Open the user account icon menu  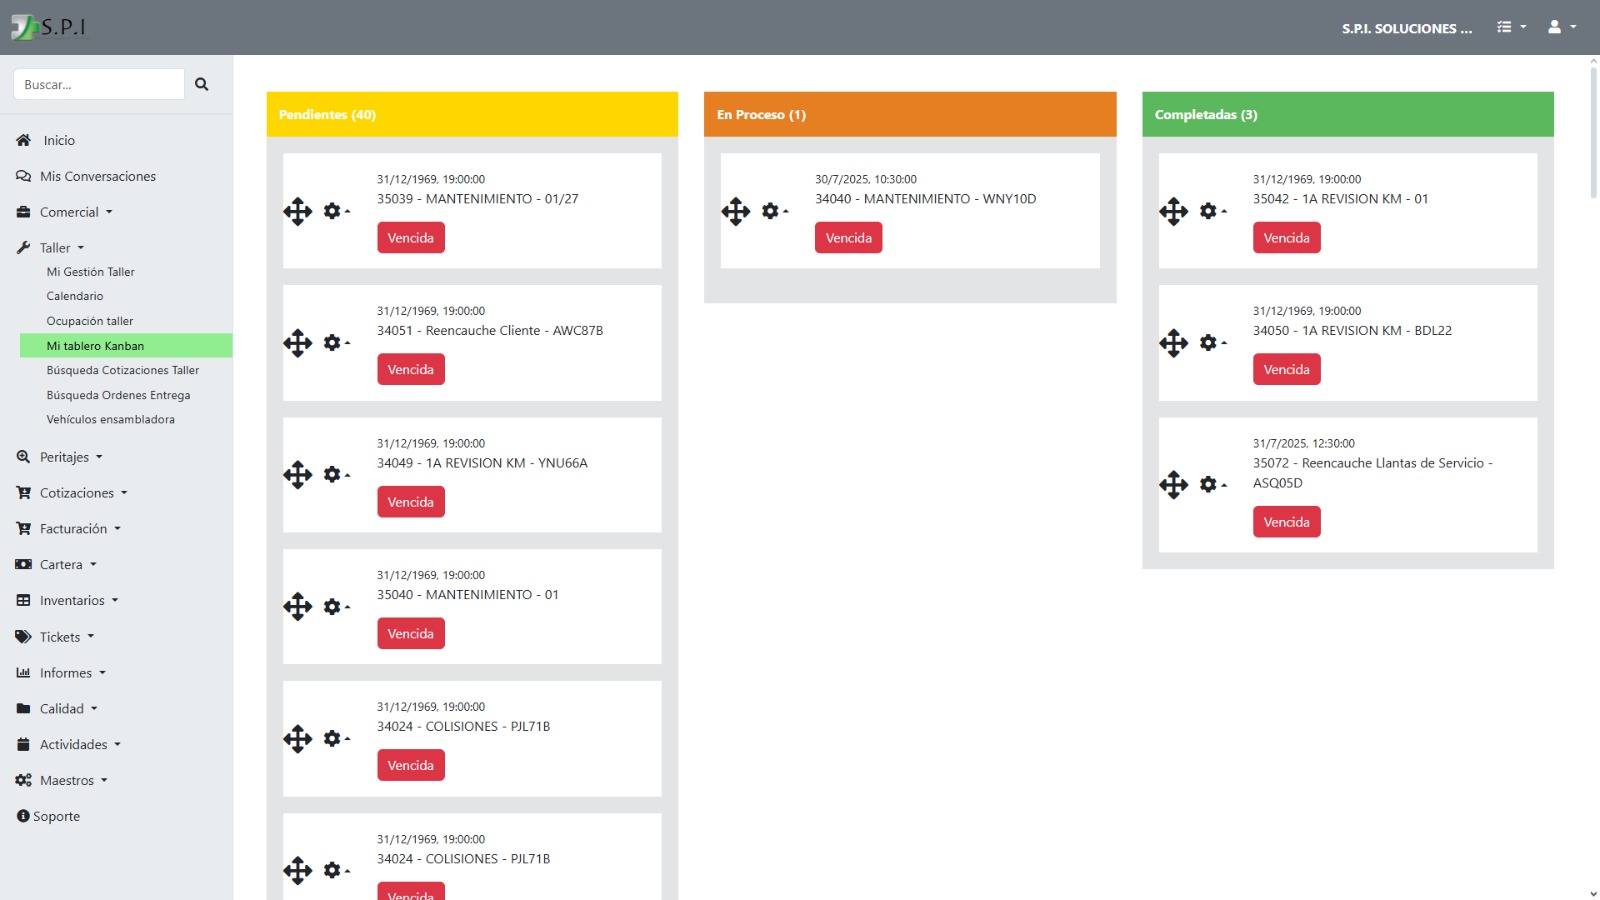point(1561,27)
